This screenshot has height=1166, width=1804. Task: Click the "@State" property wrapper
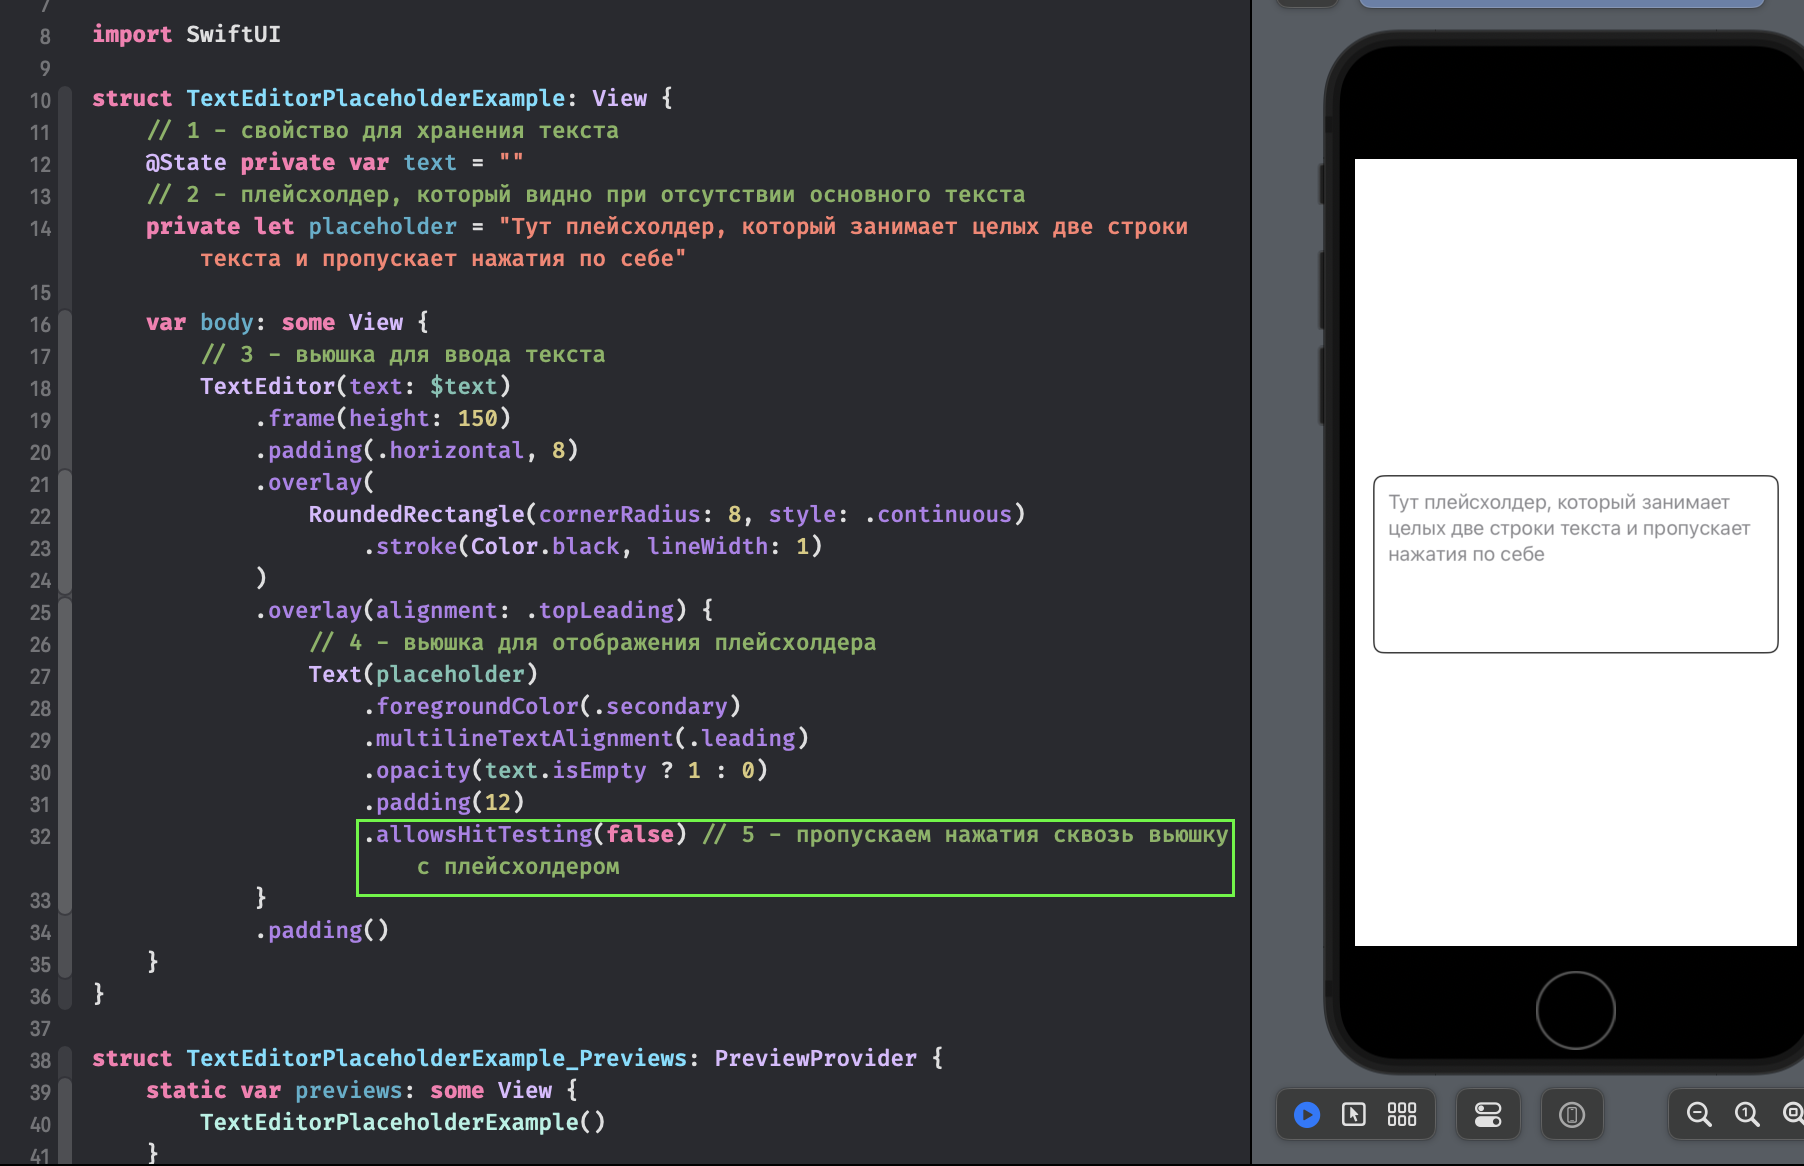click(186, 162)
